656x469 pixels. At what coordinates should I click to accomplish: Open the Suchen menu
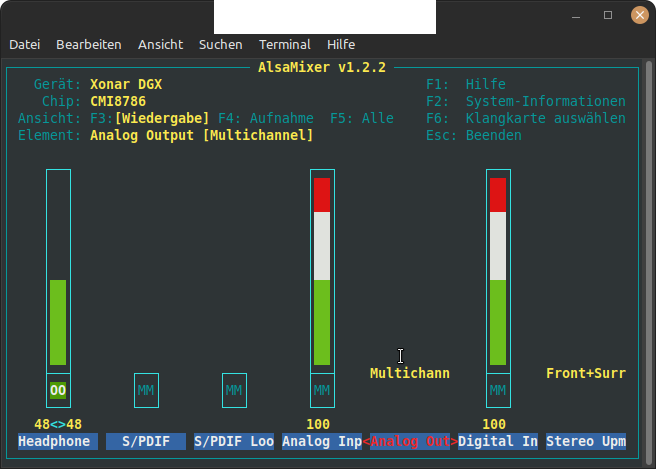point(220,45)
